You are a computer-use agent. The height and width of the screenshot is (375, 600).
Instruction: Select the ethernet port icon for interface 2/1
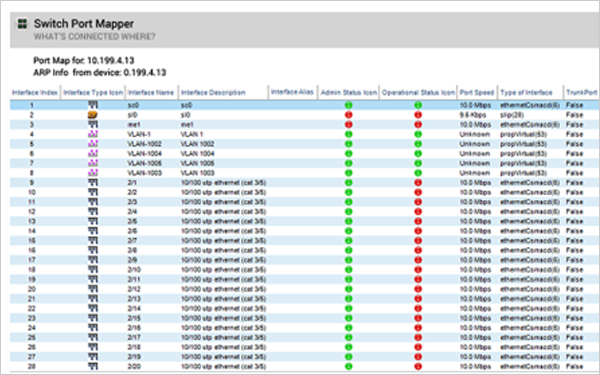pyautogui.click(x=93, y=183)
